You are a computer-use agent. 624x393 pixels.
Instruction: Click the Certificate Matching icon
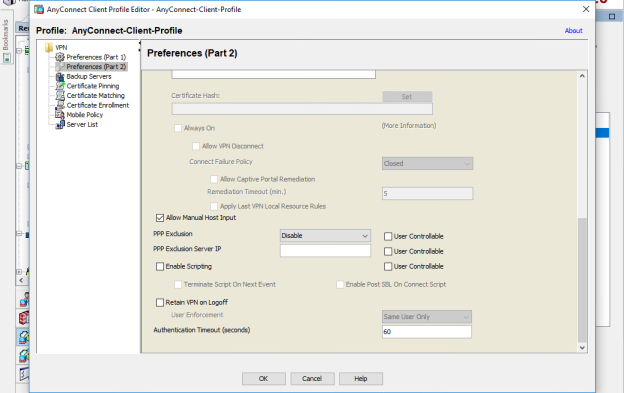[x=60, y=95]
